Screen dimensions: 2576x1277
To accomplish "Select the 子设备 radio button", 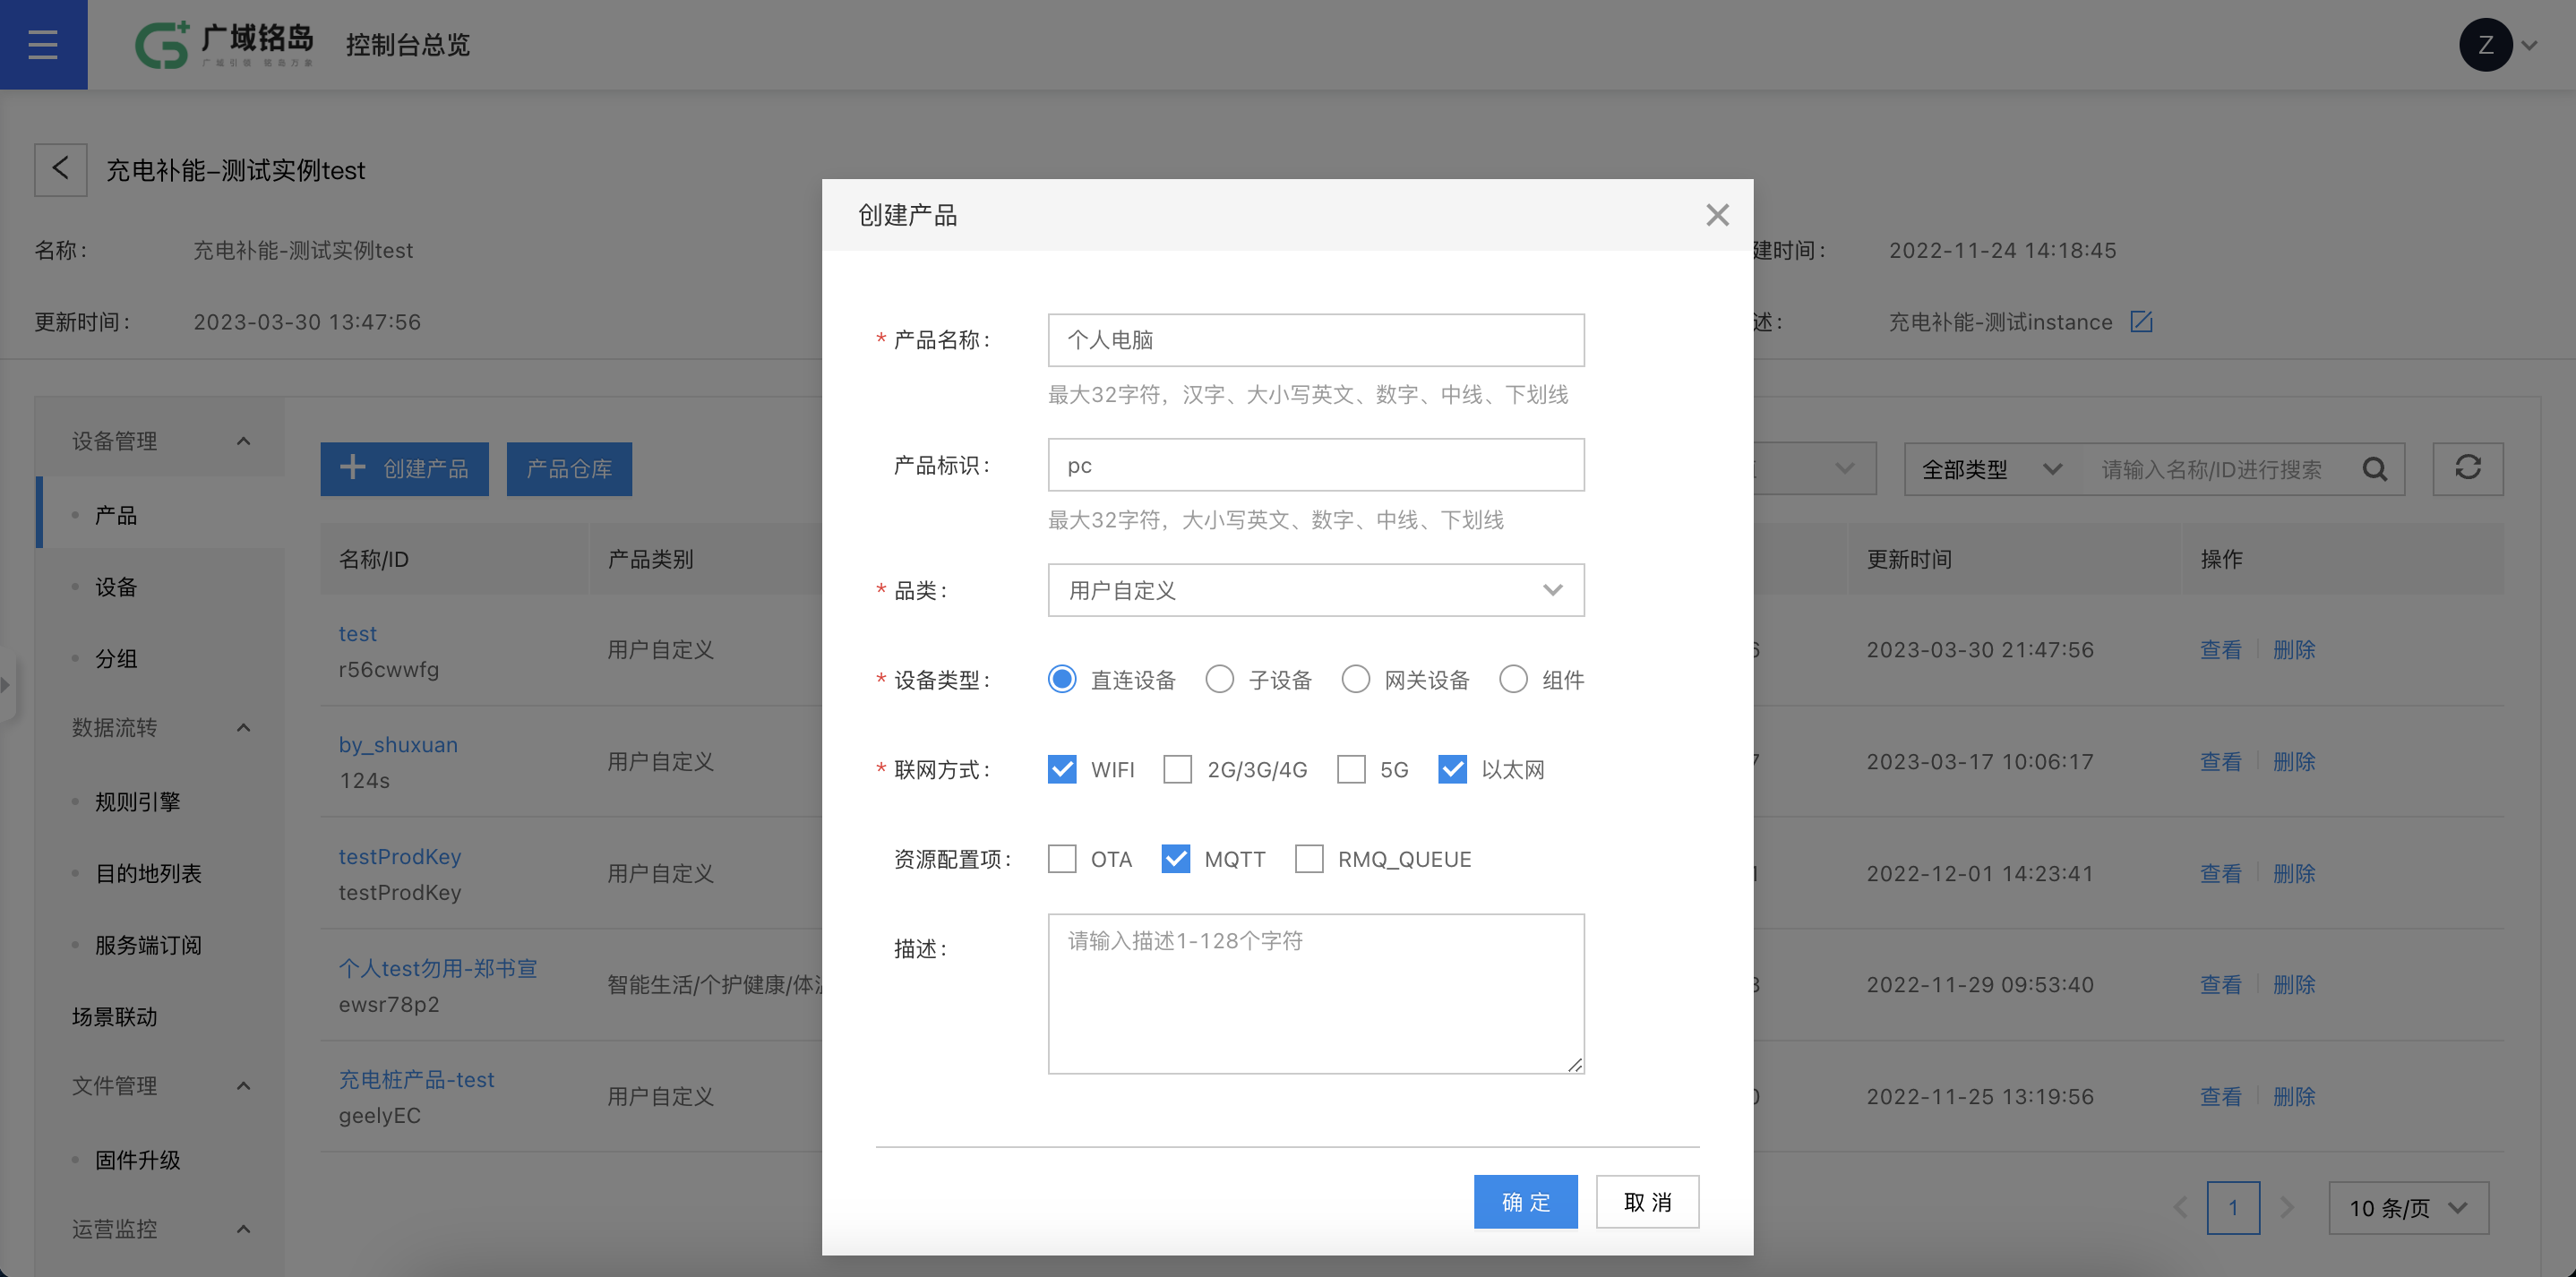I will point(1219,679).
